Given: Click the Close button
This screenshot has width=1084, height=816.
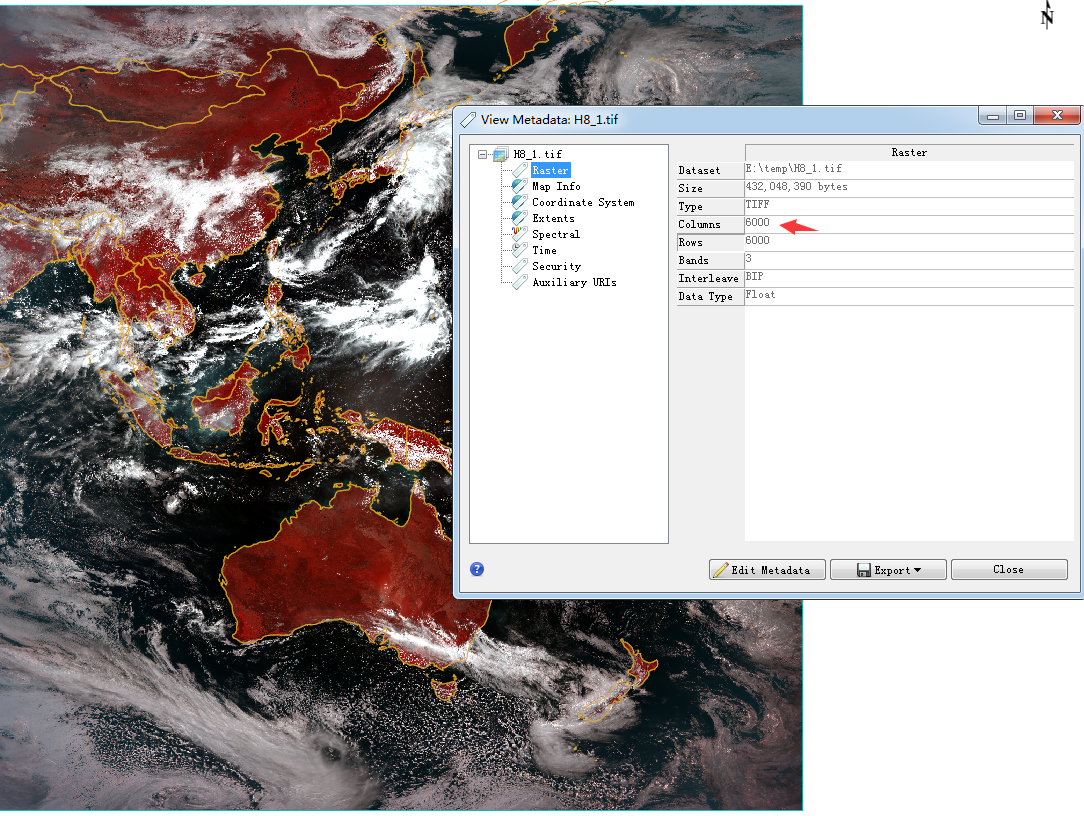Looking at the screenshot, I should 1009,569.
